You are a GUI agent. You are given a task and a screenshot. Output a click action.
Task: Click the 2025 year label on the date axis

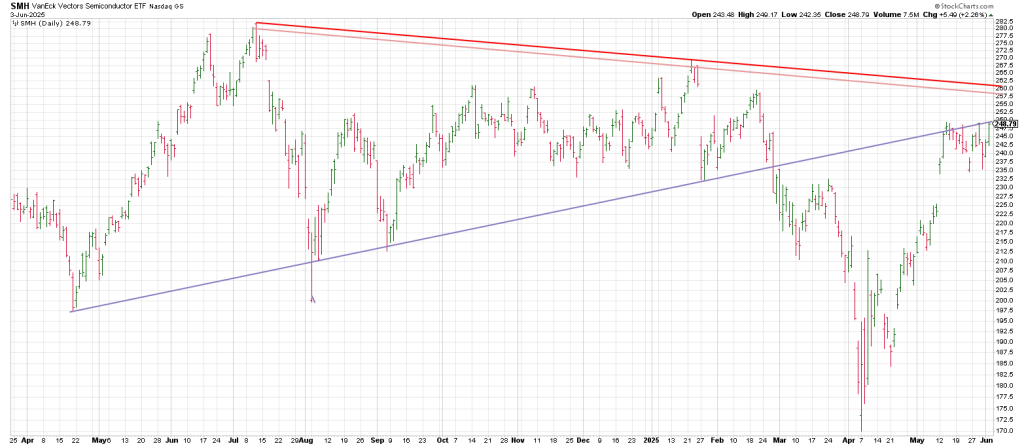pos(650,439)
